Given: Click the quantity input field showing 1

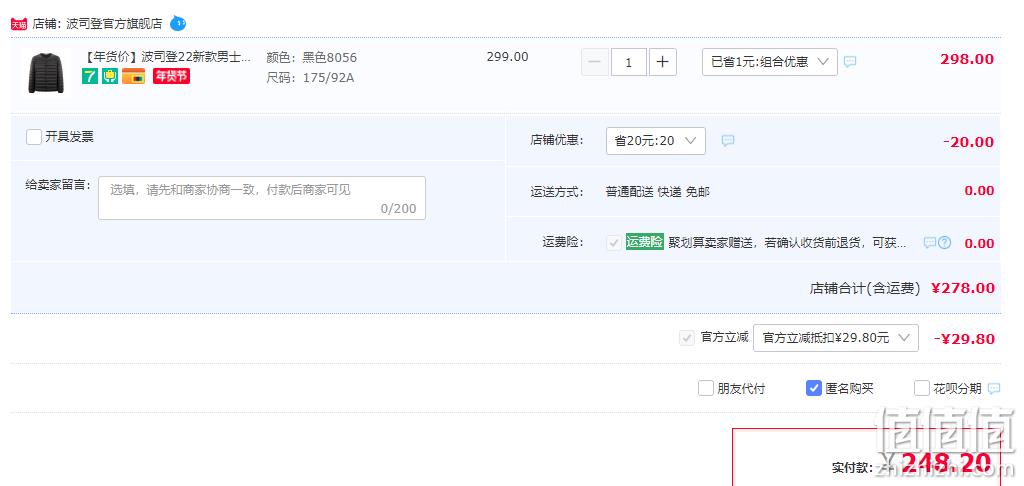Looking at the screenshot, I should (629, 62).
